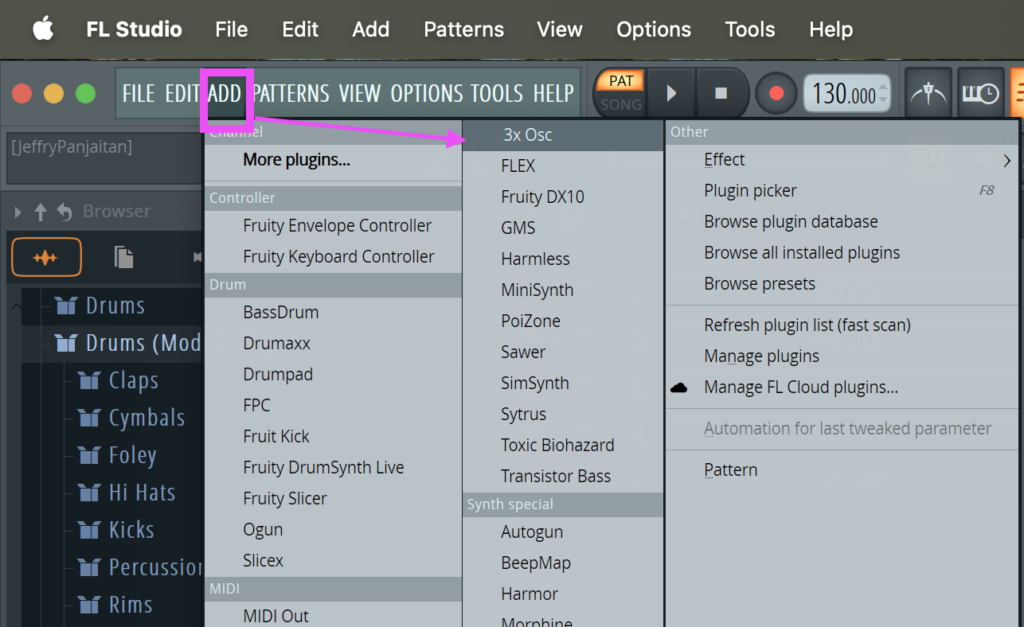Screen dimensions: 1024x627
Task: Open the Browser options triangle menu
Action: (x=17, y=212)
